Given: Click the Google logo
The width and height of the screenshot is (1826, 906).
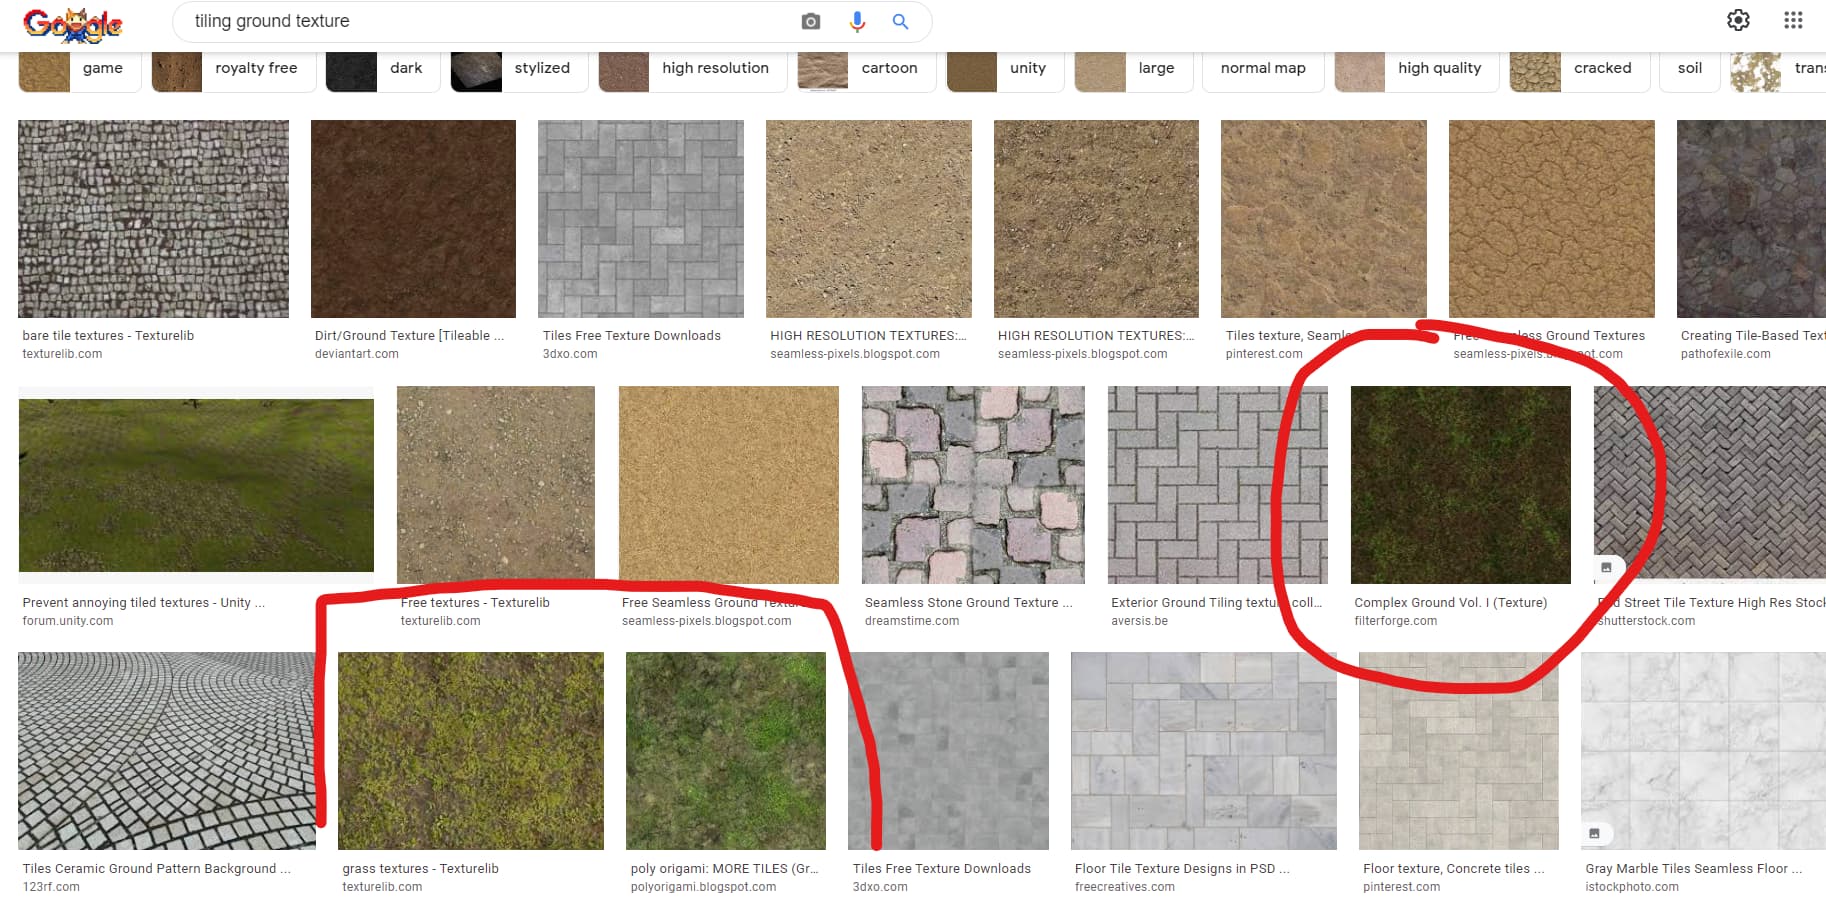Looking at the screenshot, I should pyautogui.click(x=73, y=23).
